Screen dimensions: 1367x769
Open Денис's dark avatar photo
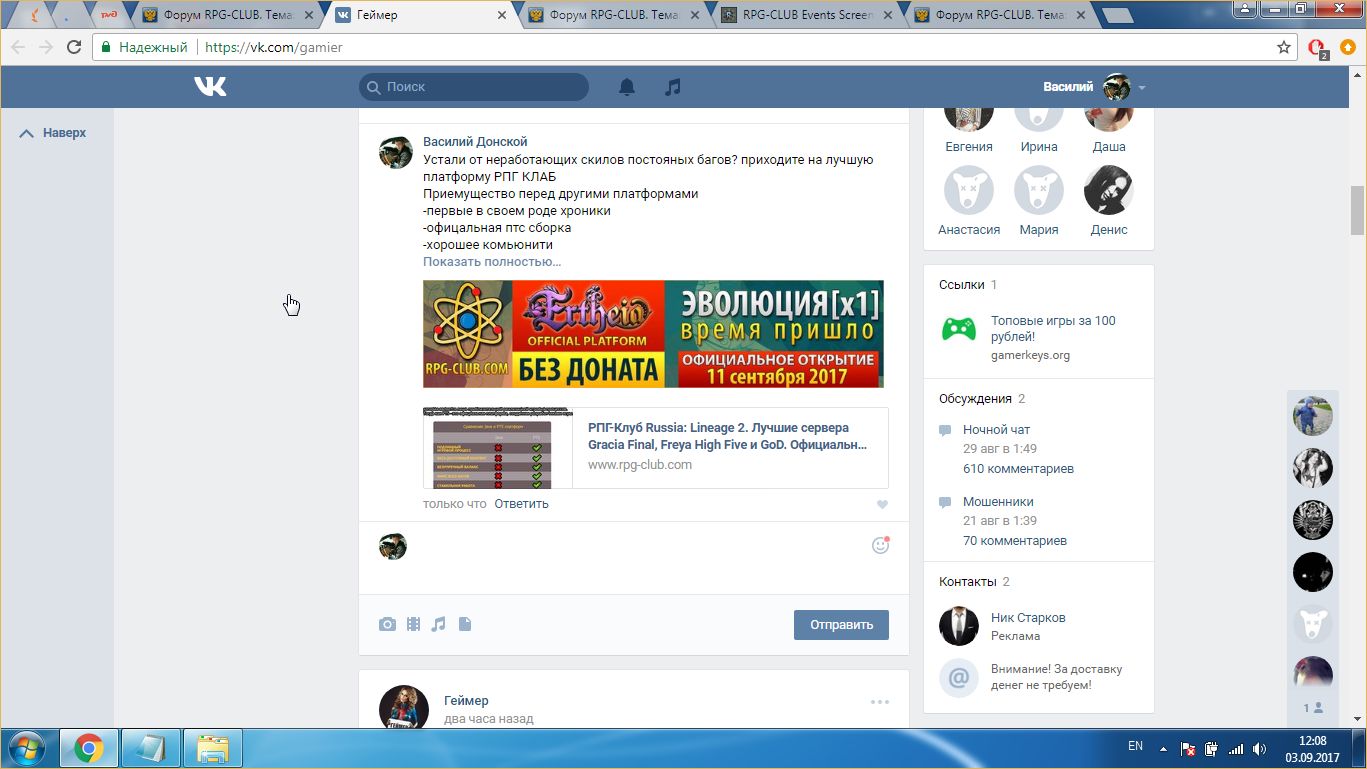click(x=1108, y=190)
